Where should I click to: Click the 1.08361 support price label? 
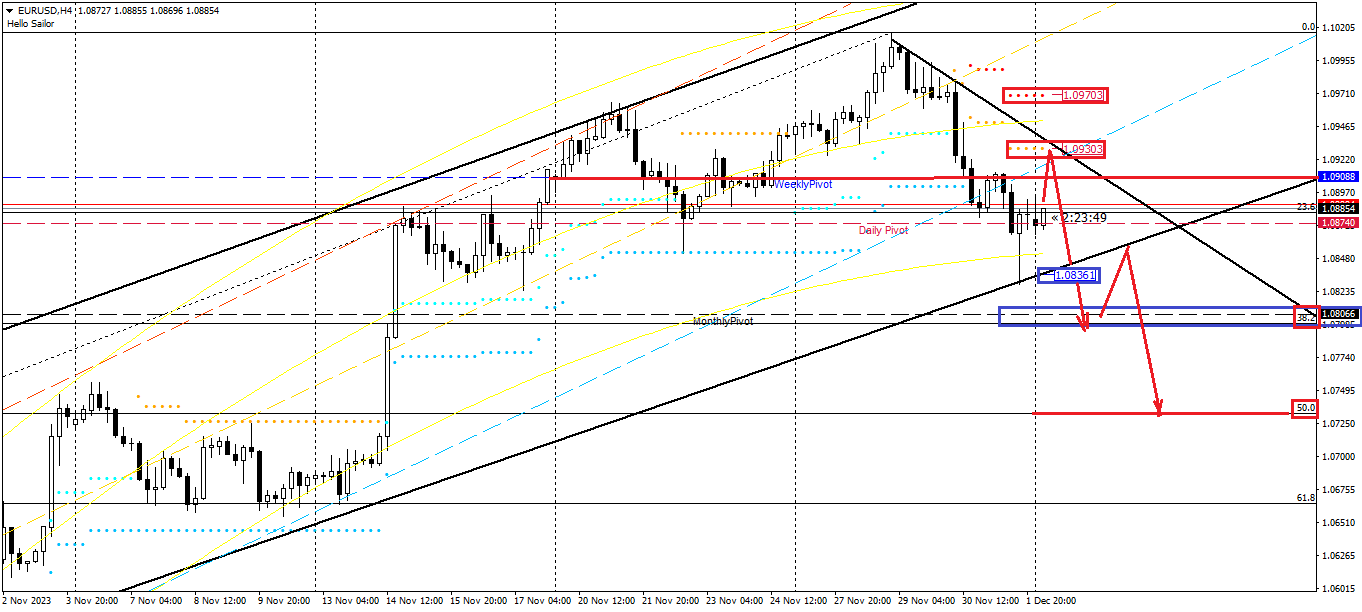point(1076,275)
